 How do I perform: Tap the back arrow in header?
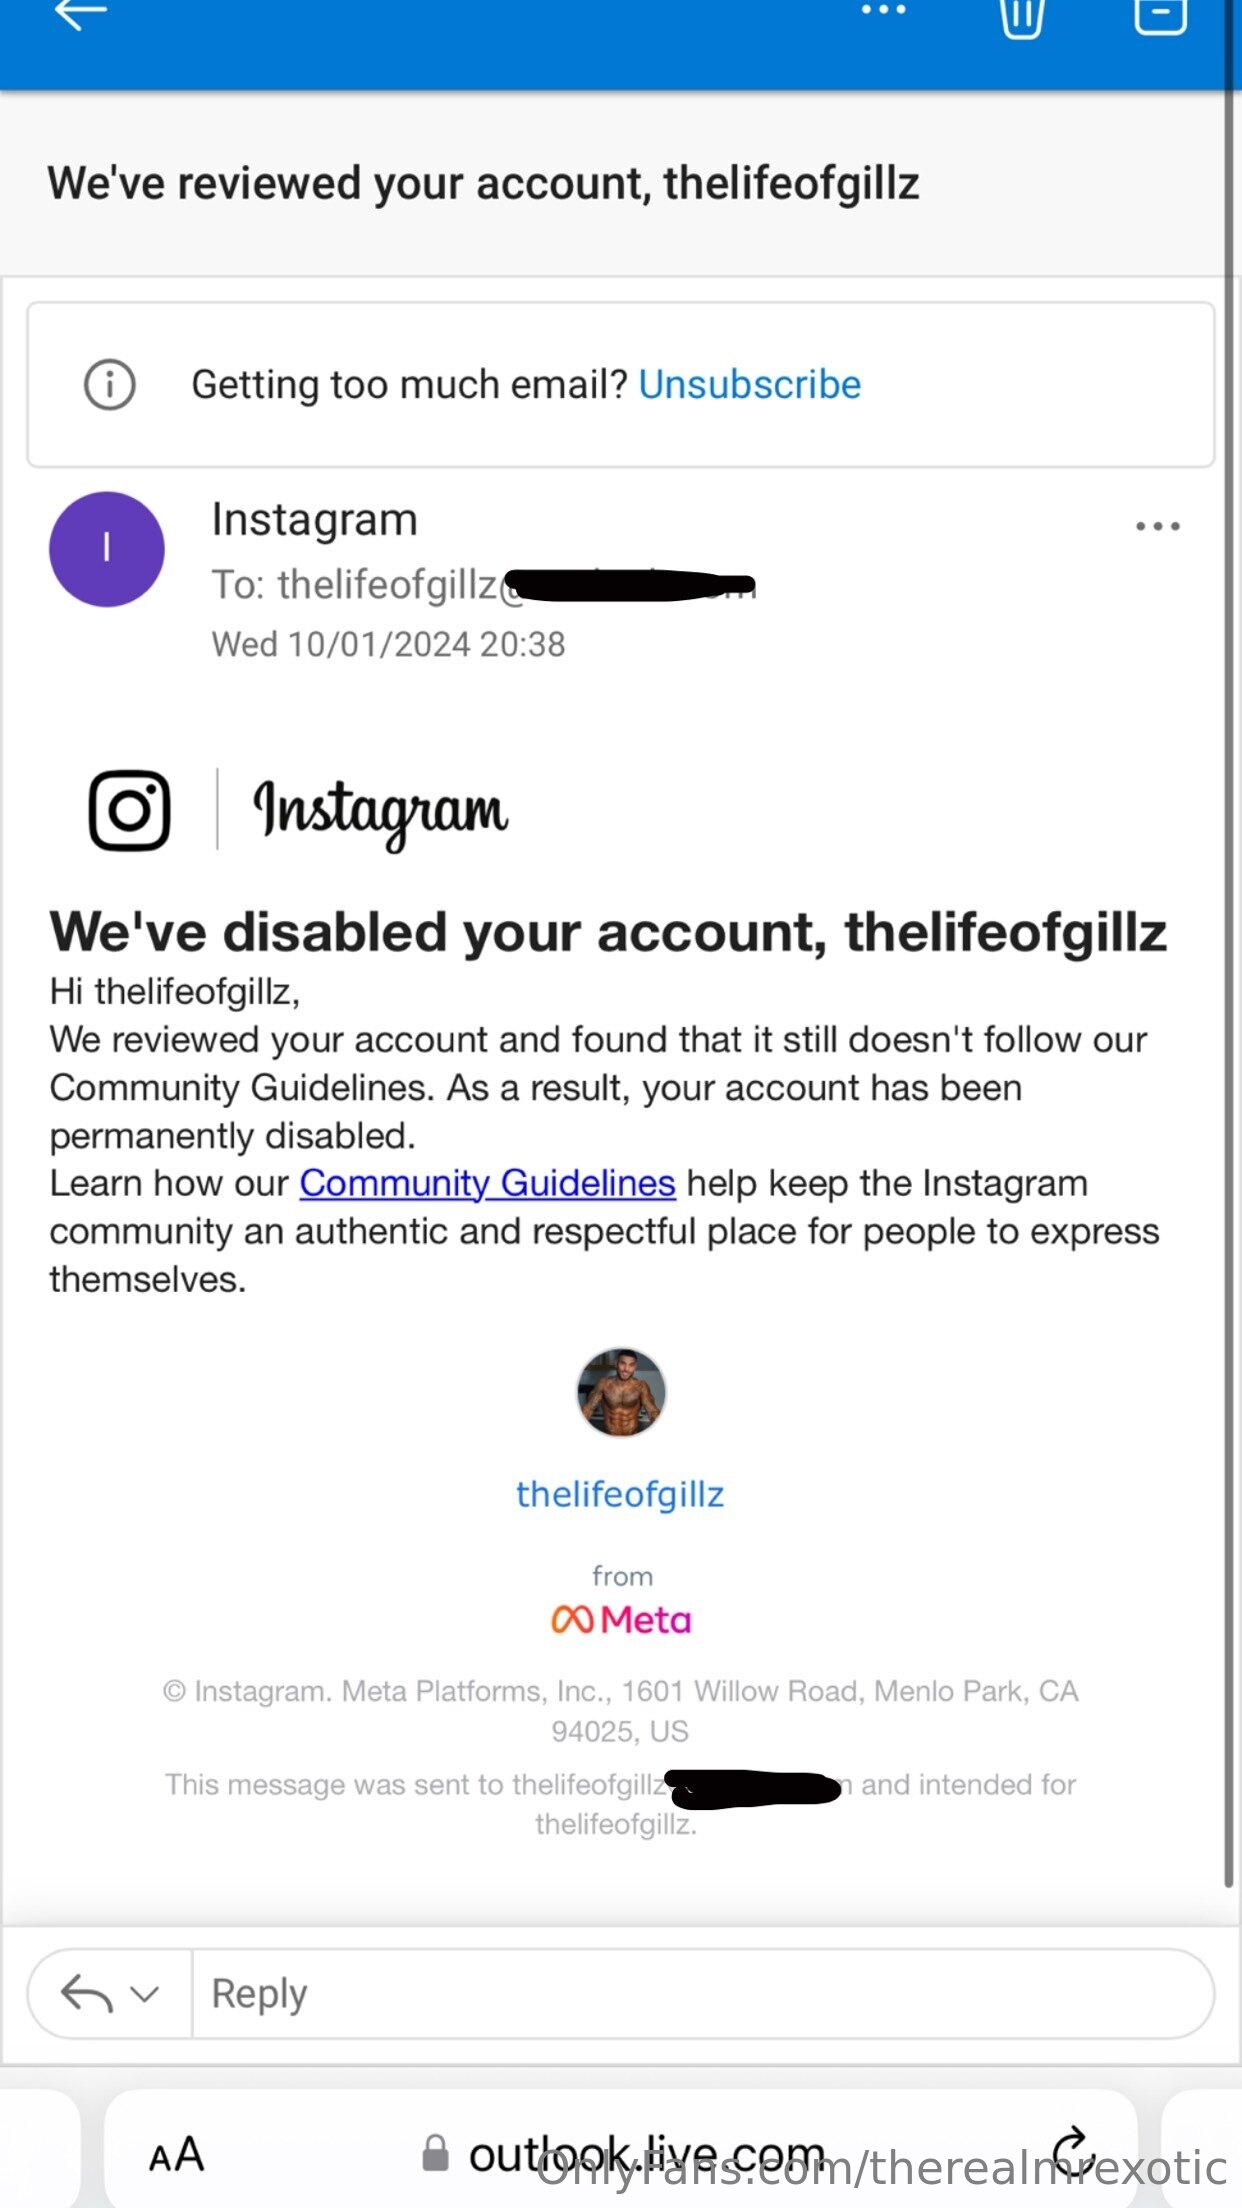(80, 14)
